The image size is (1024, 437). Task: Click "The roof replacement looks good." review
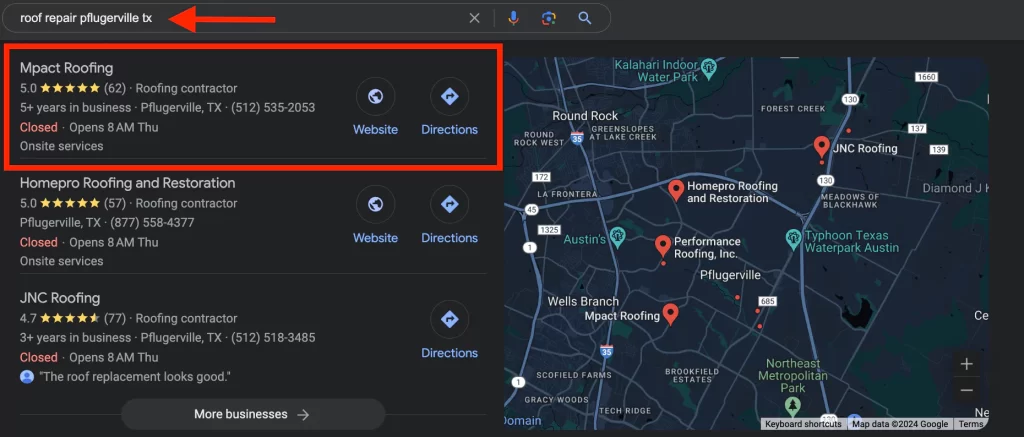coord(135,377)
